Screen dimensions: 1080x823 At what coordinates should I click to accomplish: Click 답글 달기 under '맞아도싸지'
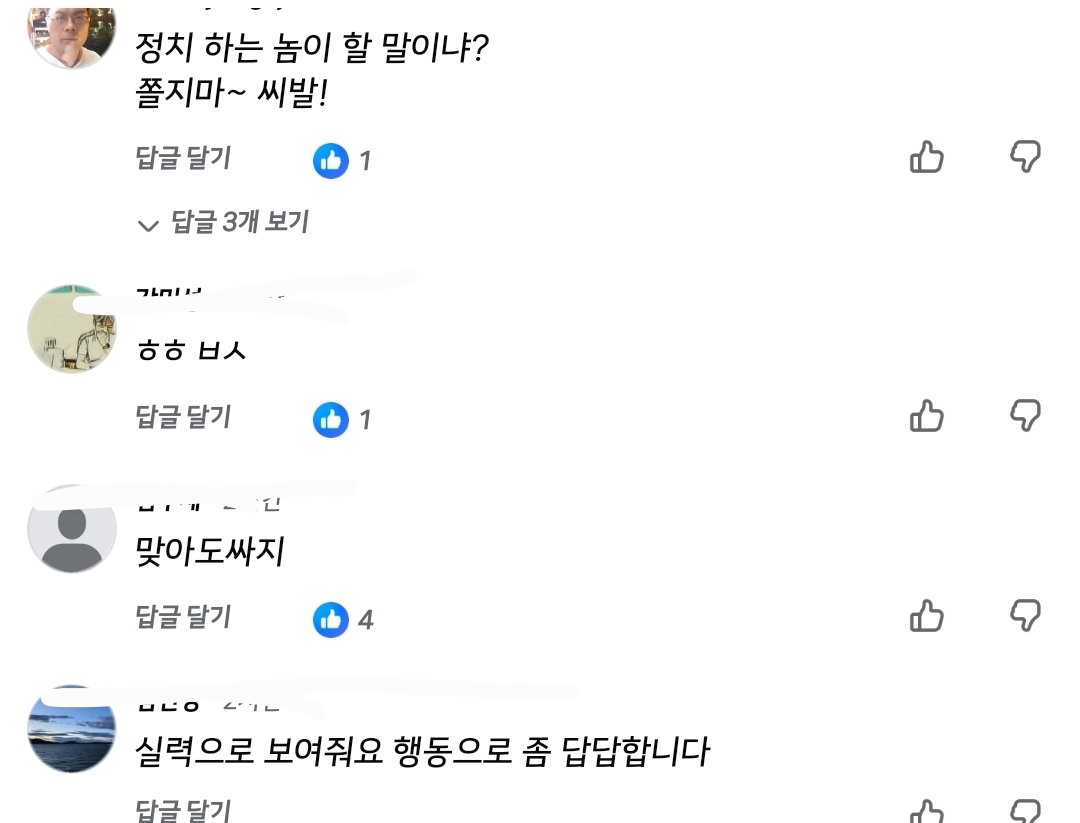[183, 616]
